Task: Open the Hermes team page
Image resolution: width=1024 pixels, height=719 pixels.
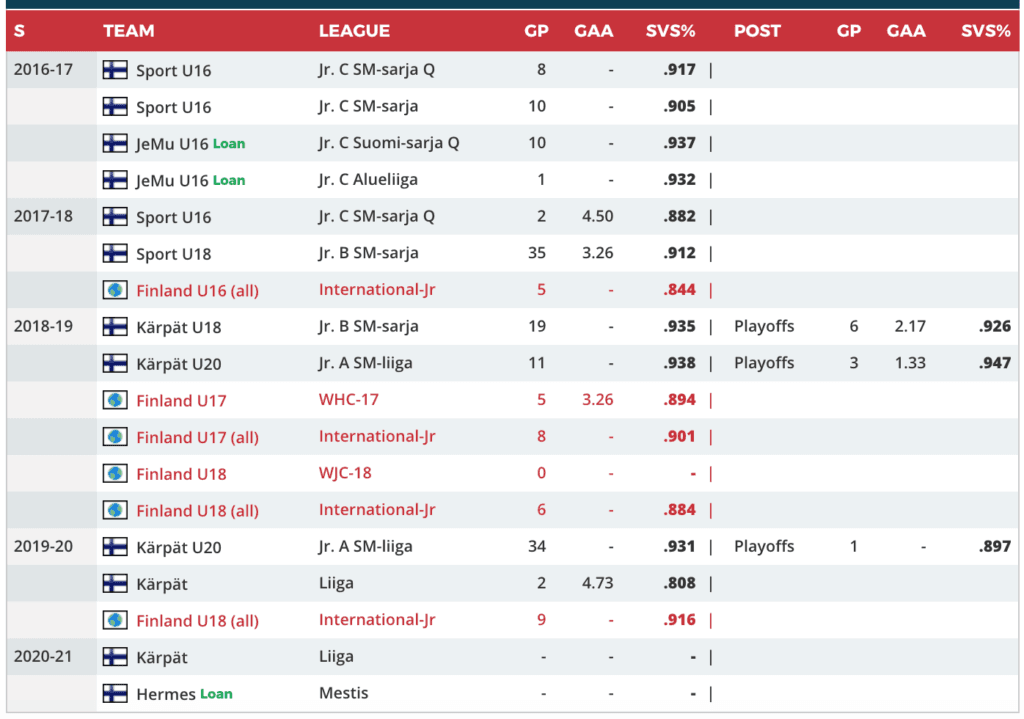Action: [165, 694]
